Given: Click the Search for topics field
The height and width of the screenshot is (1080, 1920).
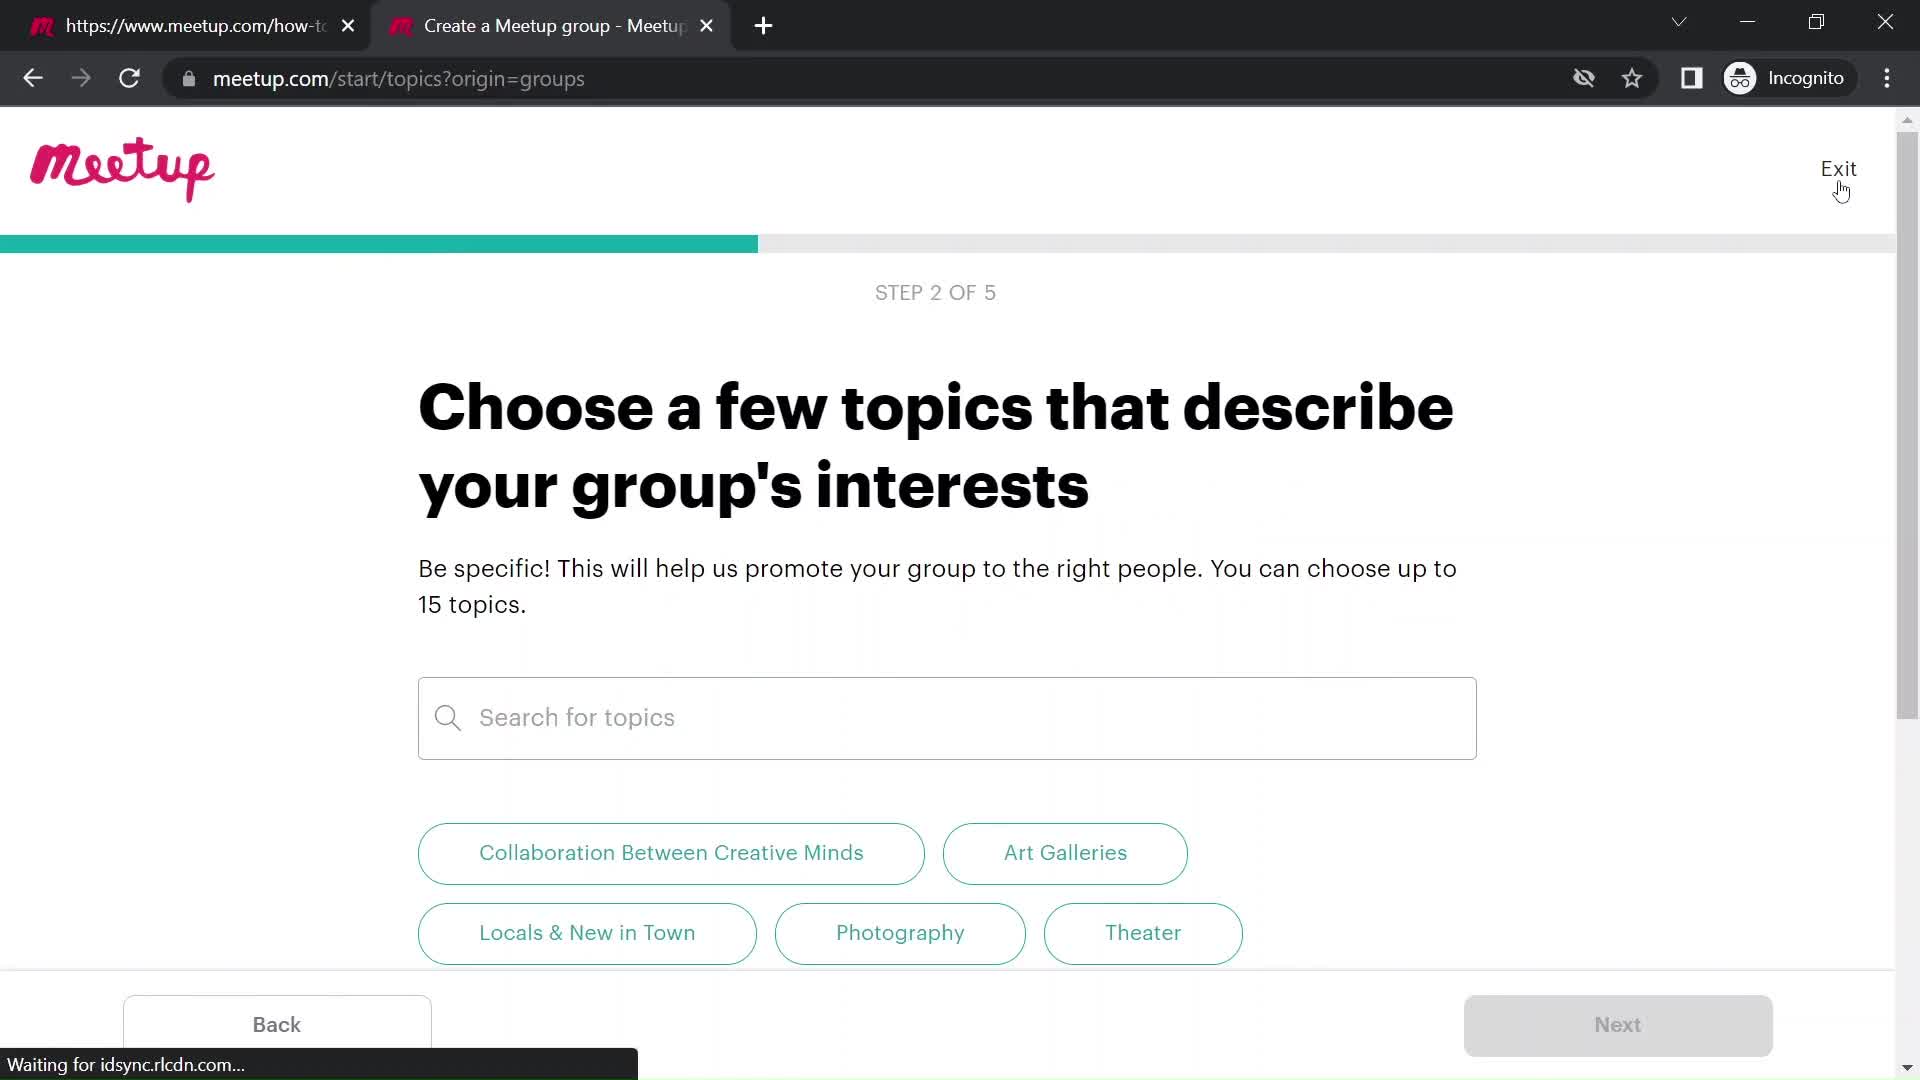Looking at the screenshot, I should tap(948, 717).
